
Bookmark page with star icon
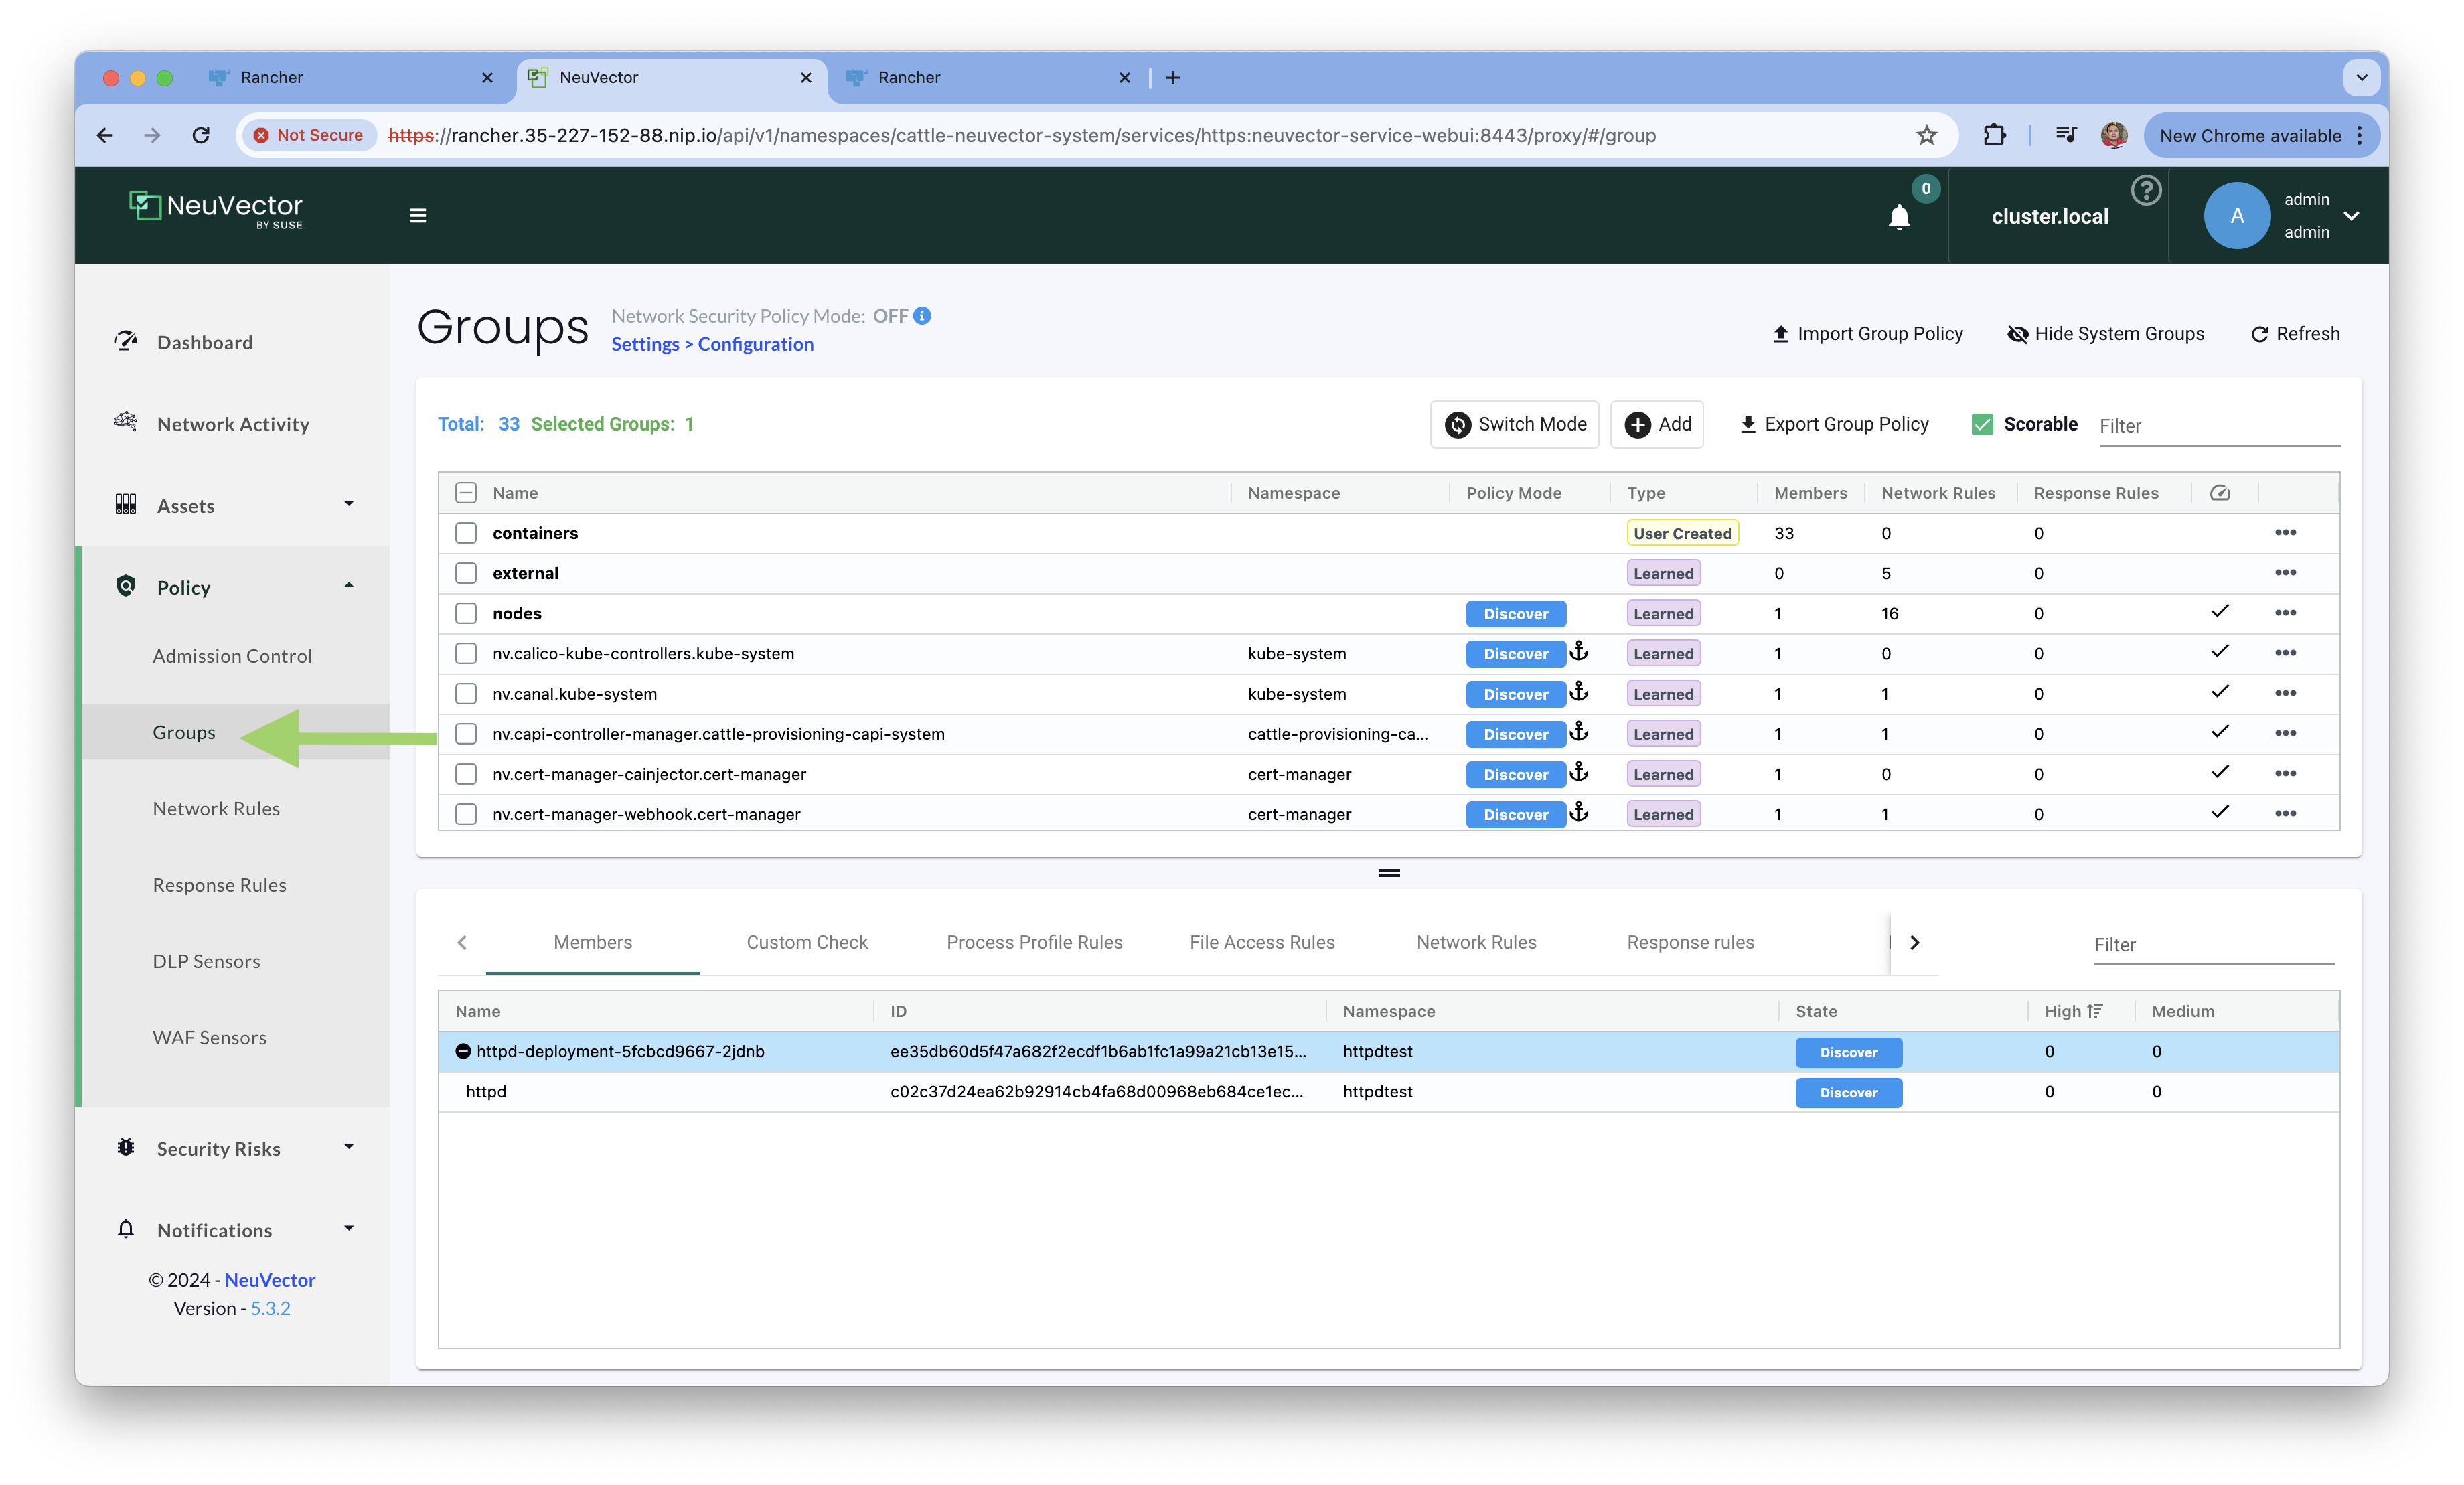pos(1926,135)
